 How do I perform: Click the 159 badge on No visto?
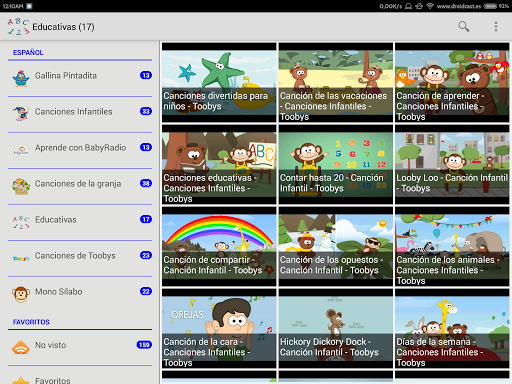point(144,345)
